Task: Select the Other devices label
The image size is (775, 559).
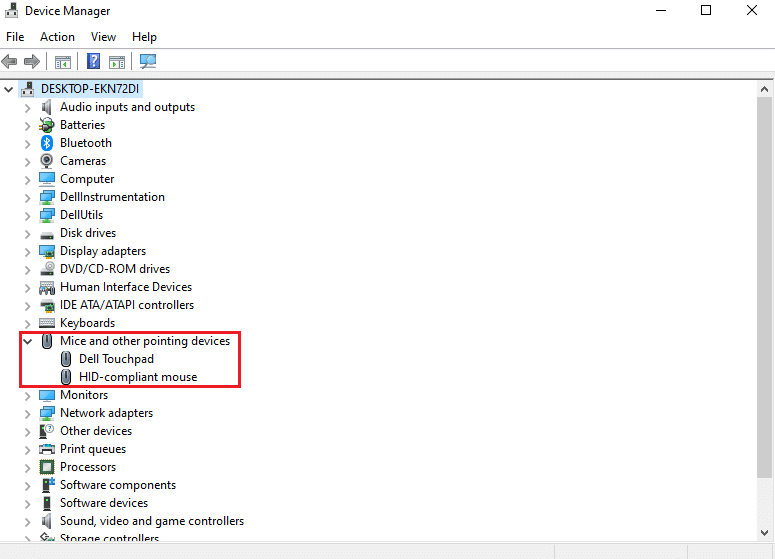Action: point(96,431)
